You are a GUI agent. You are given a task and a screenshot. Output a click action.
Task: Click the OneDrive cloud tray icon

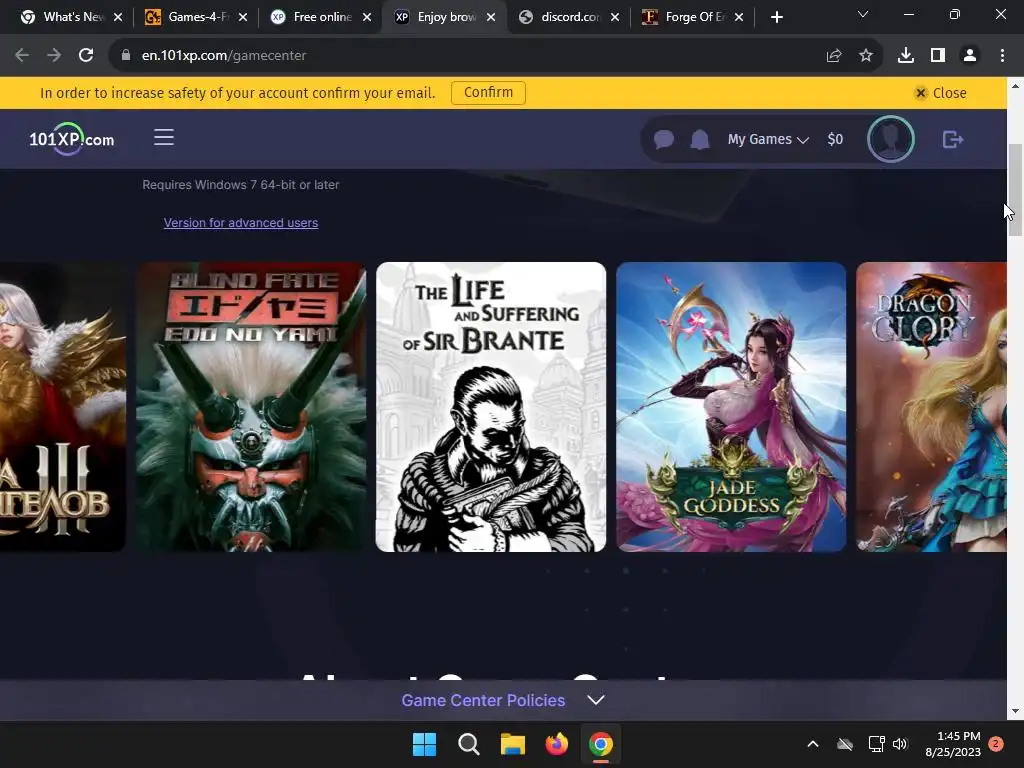(845, 744)
